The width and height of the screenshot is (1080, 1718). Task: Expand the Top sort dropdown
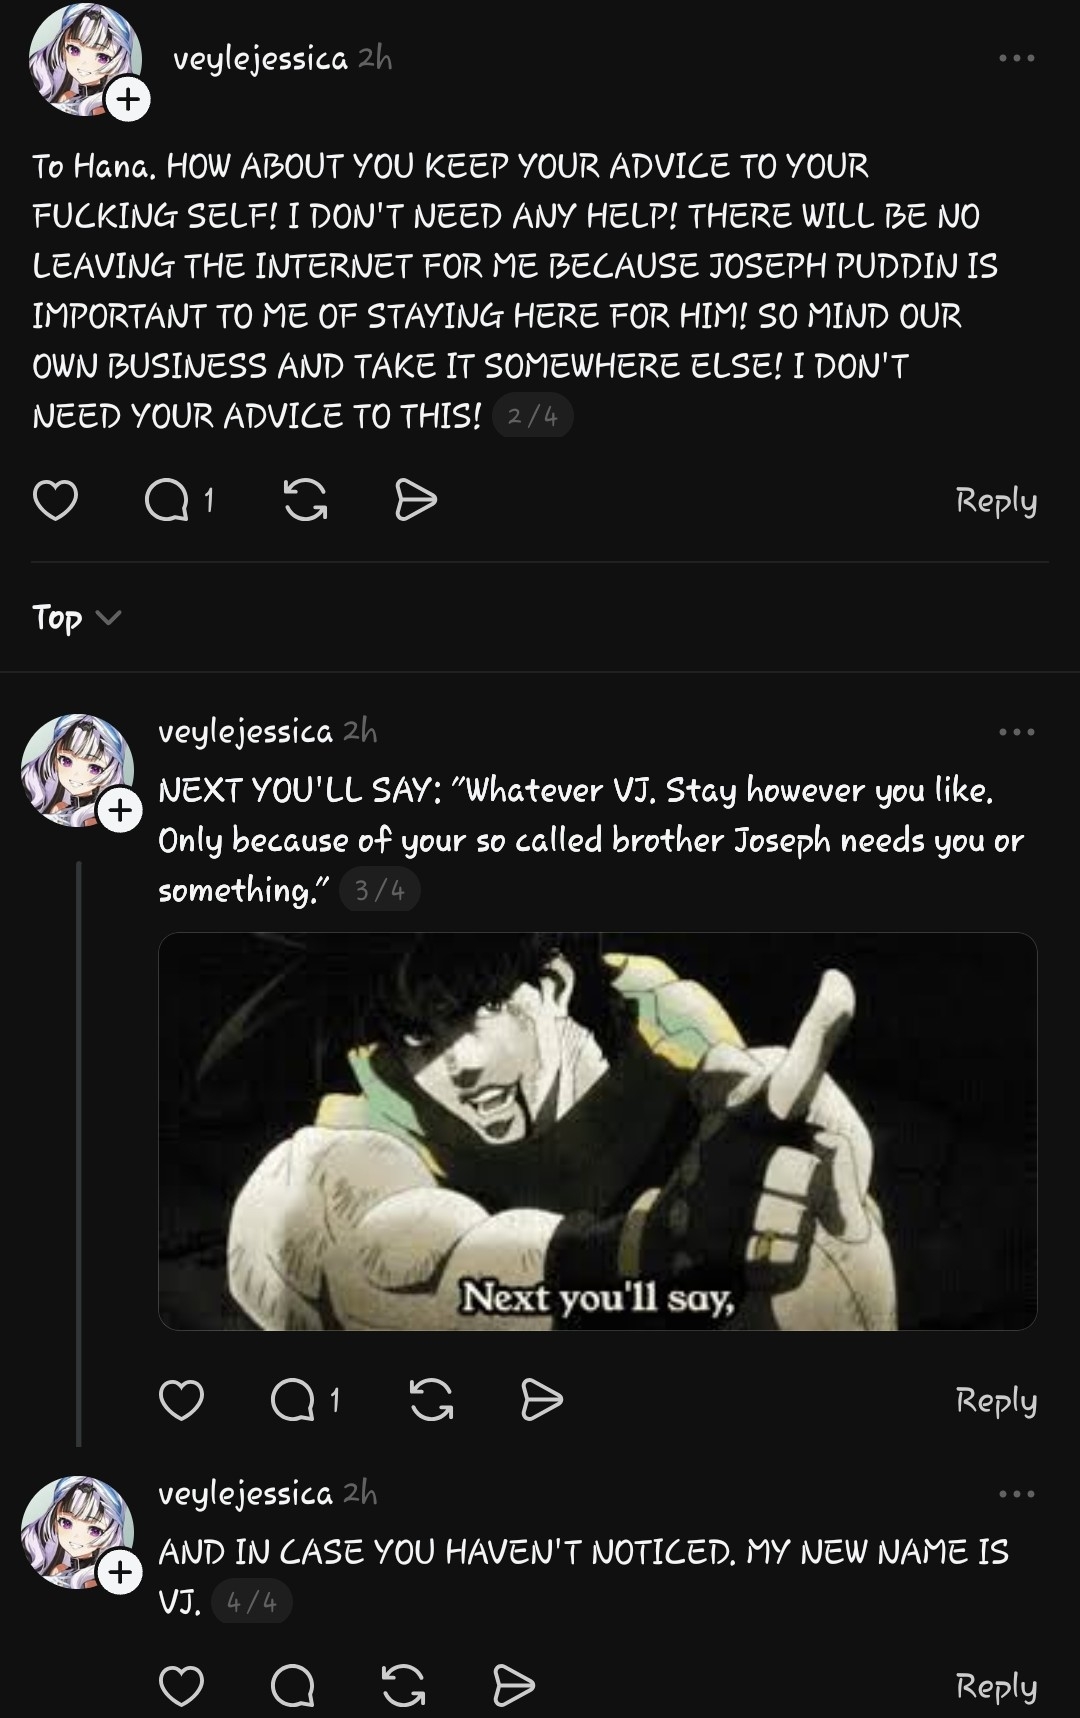tap(76, 618)
